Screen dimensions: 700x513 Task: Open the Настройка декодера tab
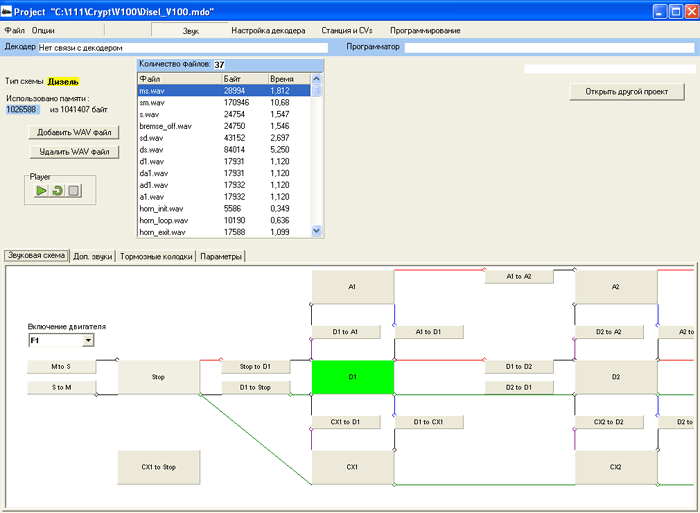tap(268, 30)
